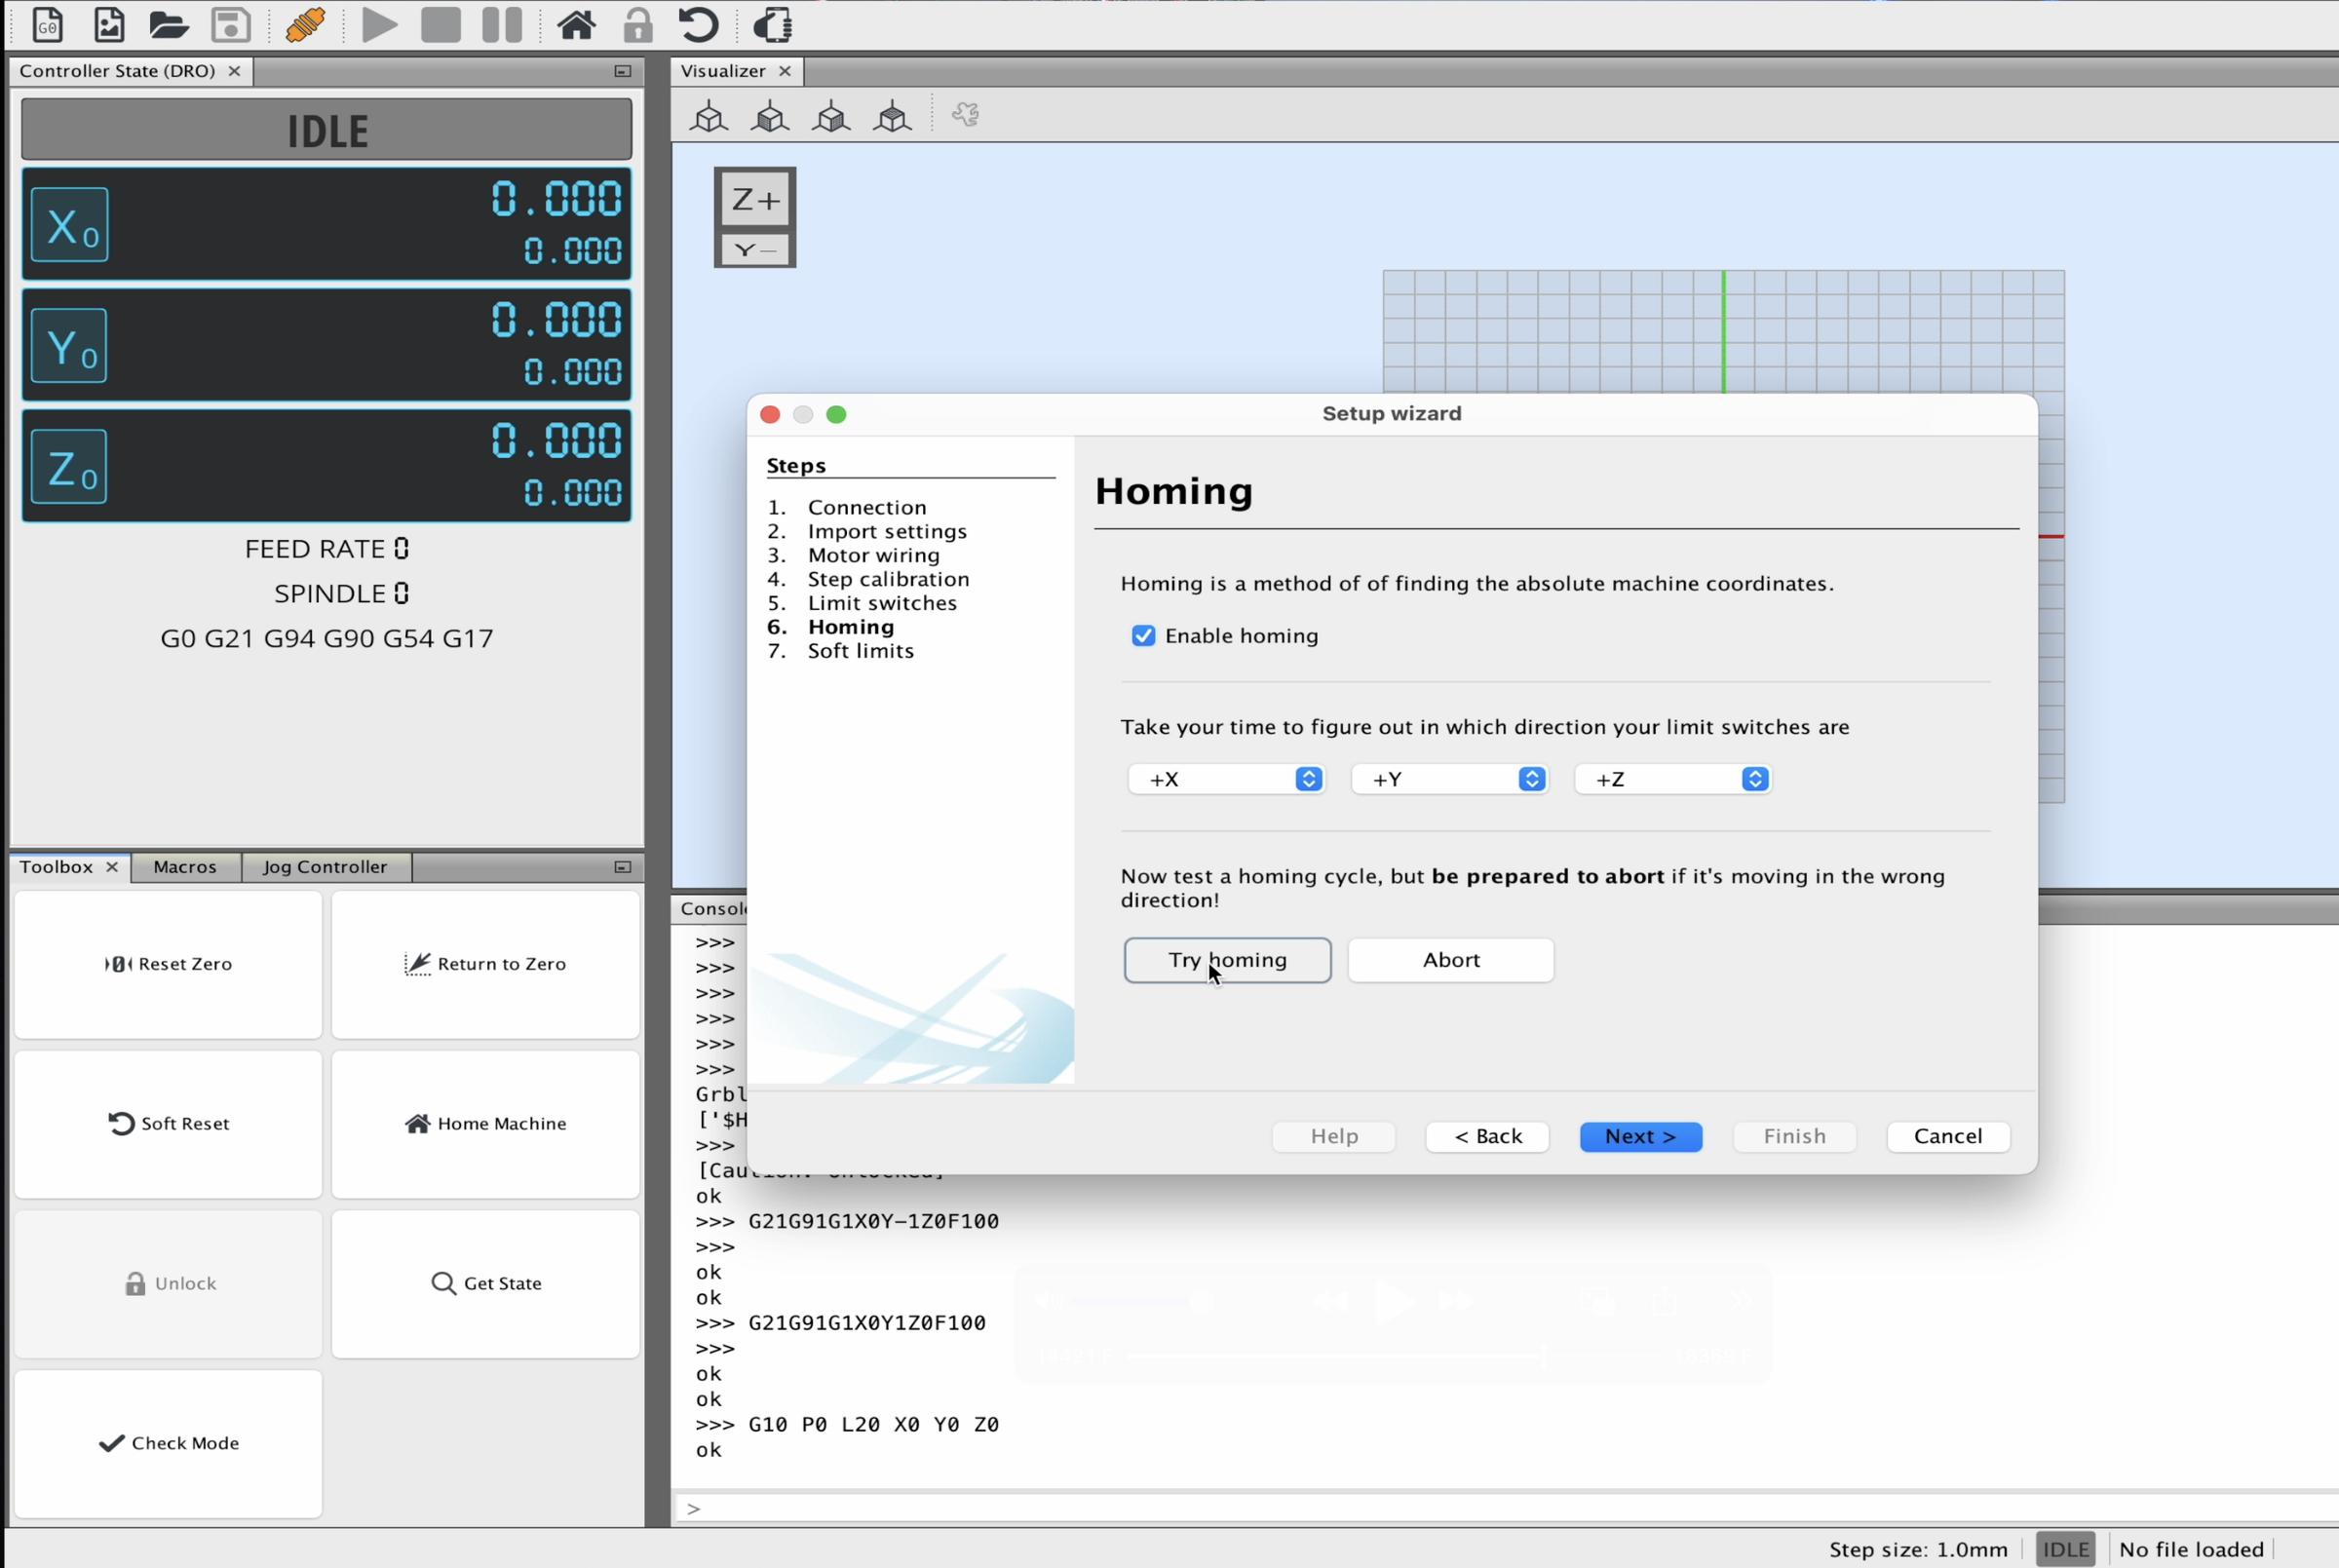Enable Check Mode in the Toolbox
Screen dimensions: 2339x1568
tap(168, 1443)
